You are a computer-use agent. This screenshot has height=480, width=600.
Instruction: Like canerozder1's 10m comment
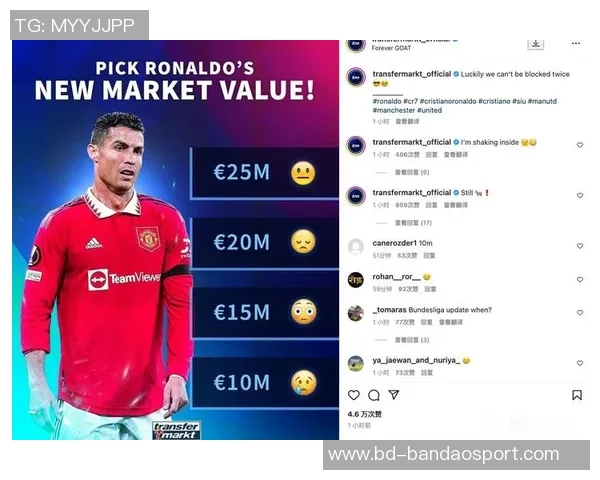tap(580, 246)
